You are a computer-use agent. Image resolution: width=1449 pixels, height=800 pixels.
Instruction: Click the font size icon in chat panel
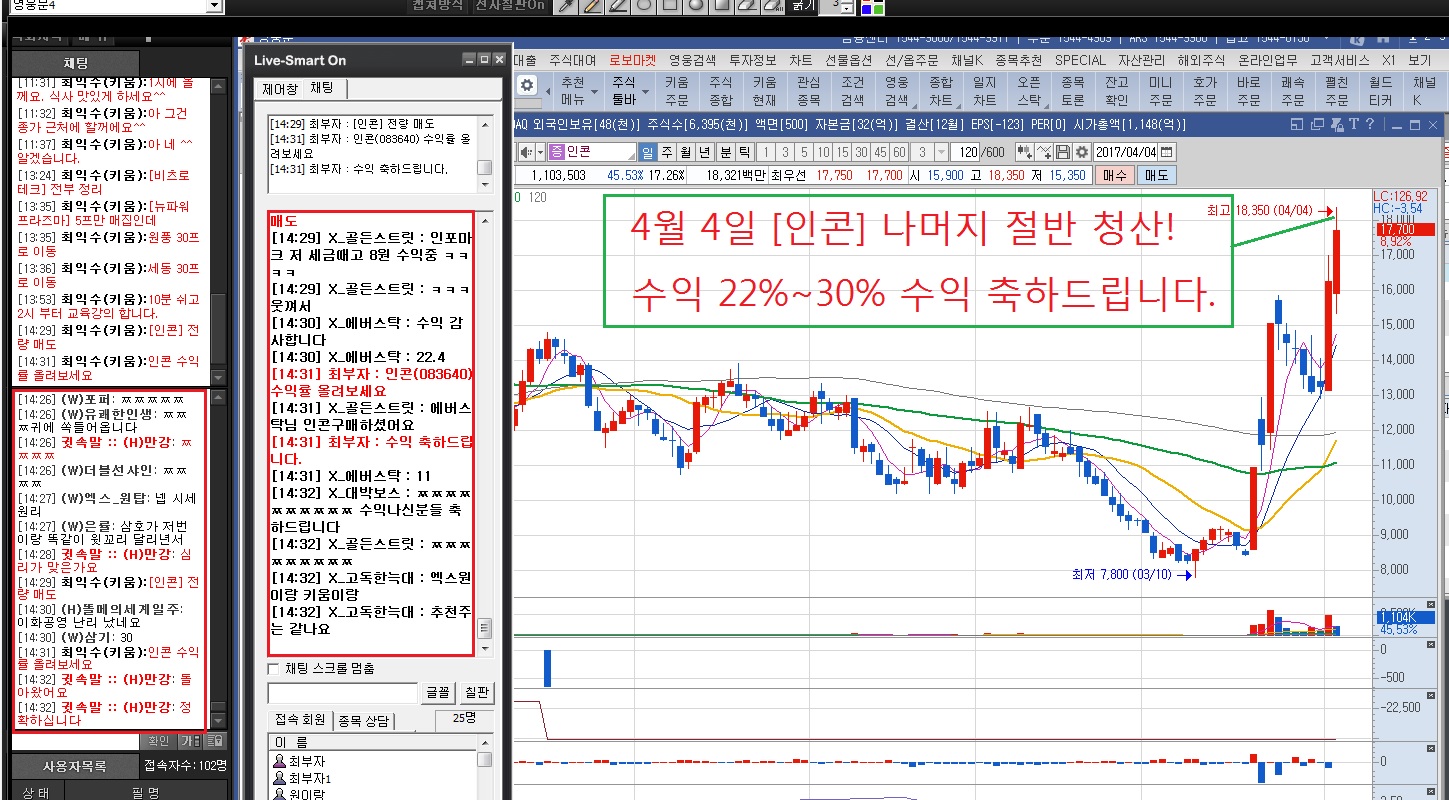click(x=190, y=741)
